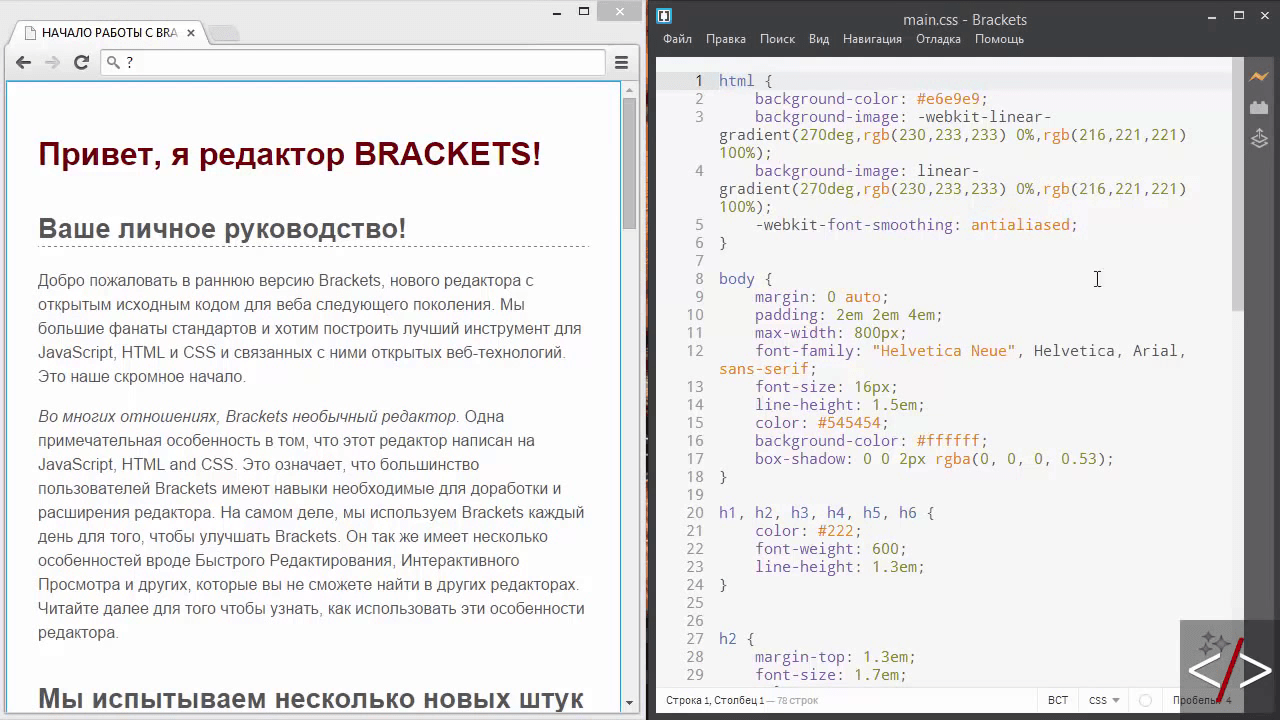The width and height of the screenshot is (1280, 720).
Task: Click search magnifier in Chrome address bar
Action: (x=113, y=62)
